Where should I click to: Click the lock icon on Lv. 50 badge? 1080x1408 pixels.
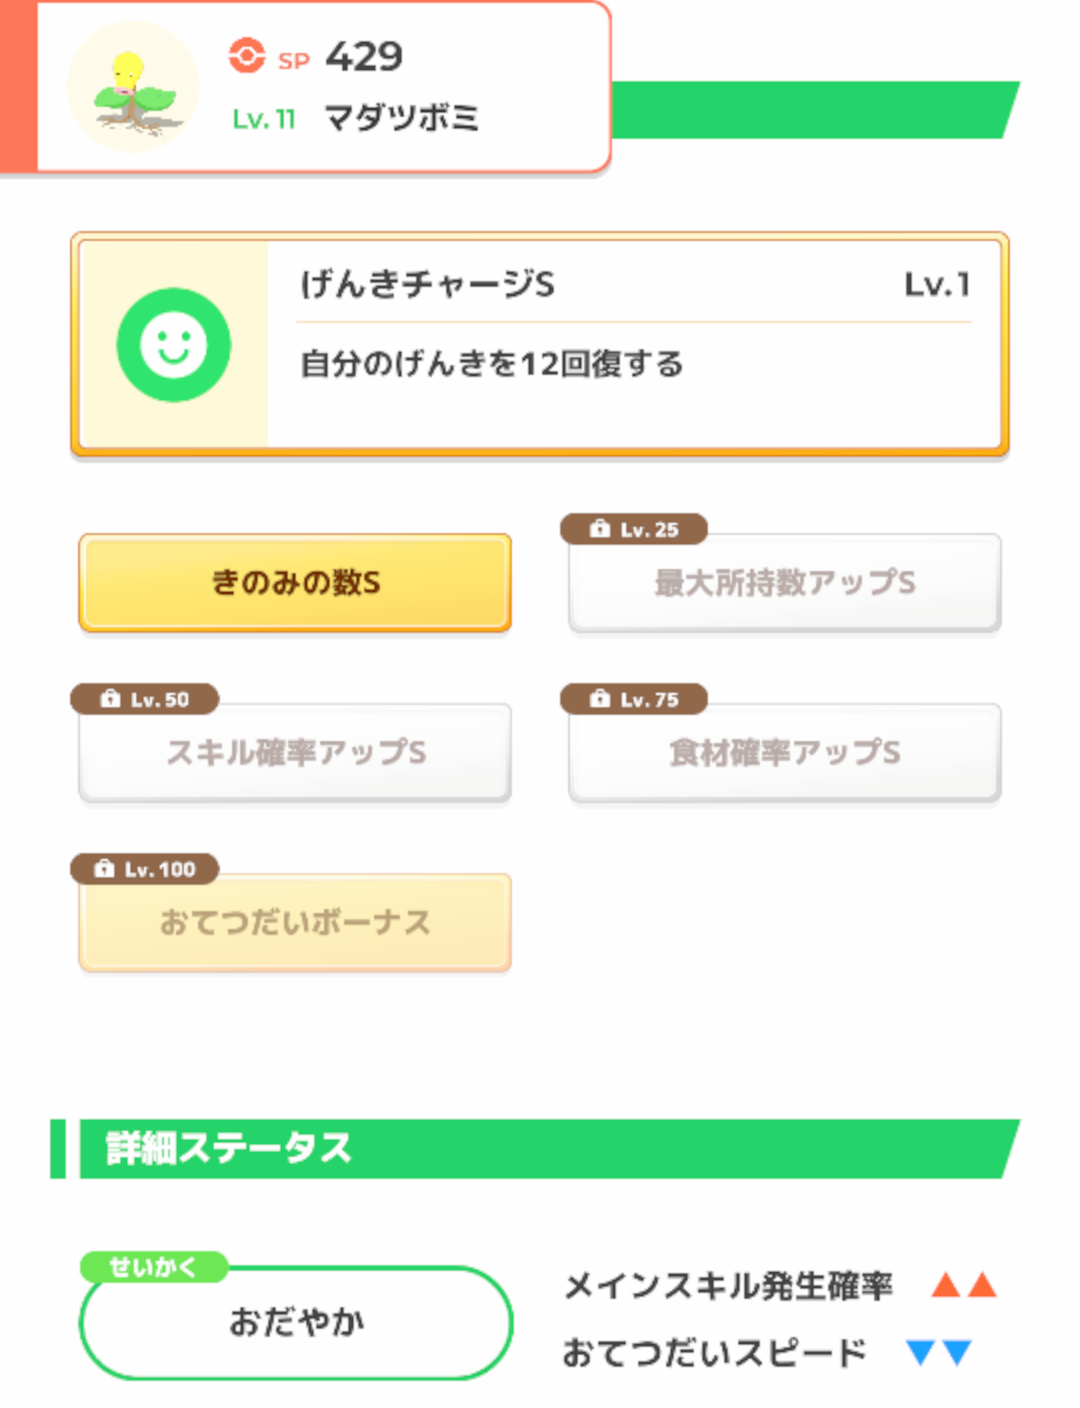click(x=110, y=699)
